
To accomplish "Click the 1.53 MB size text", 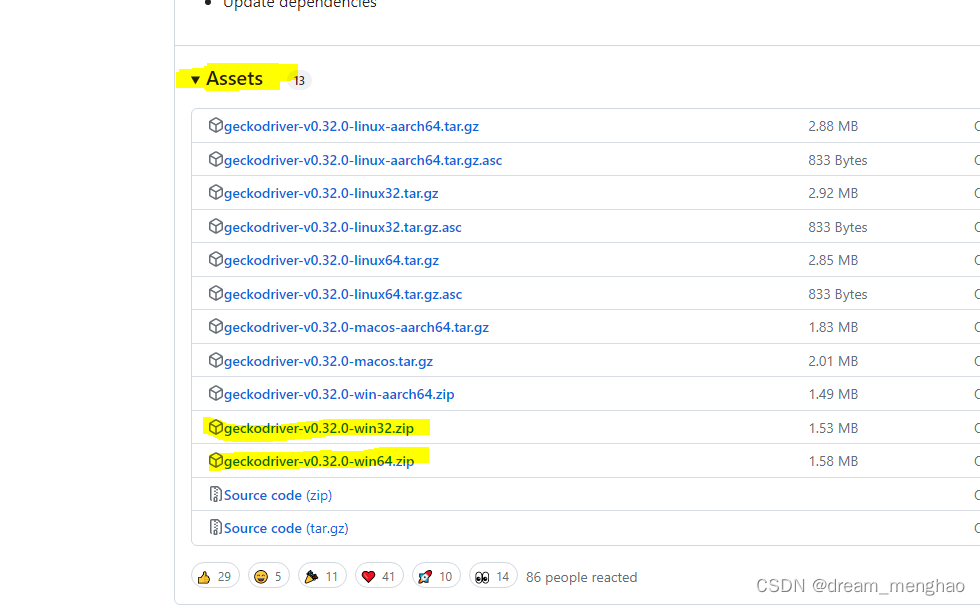I will click(x=833, y=428).
